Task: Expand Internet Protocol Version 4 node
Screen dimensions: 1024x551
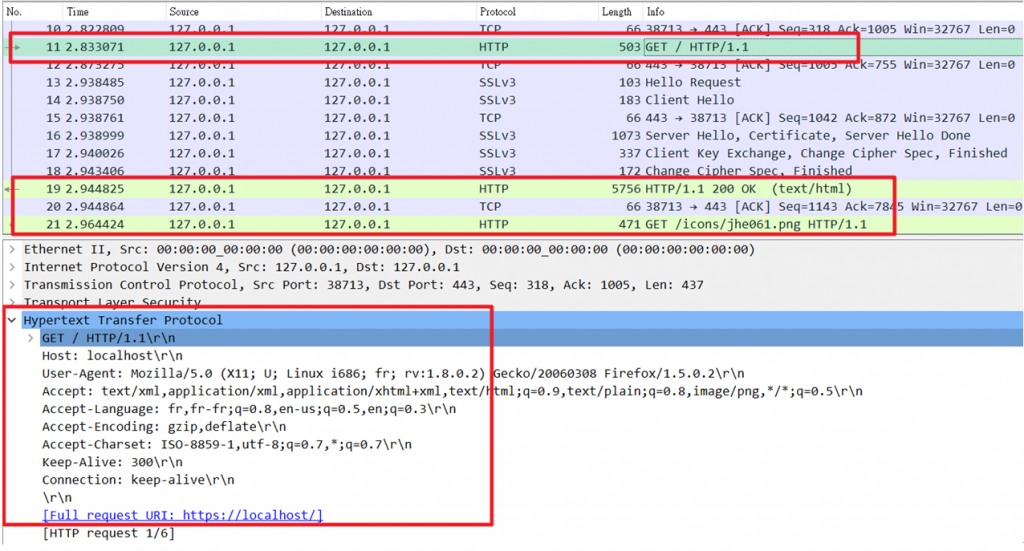Action: pos(12,267)
